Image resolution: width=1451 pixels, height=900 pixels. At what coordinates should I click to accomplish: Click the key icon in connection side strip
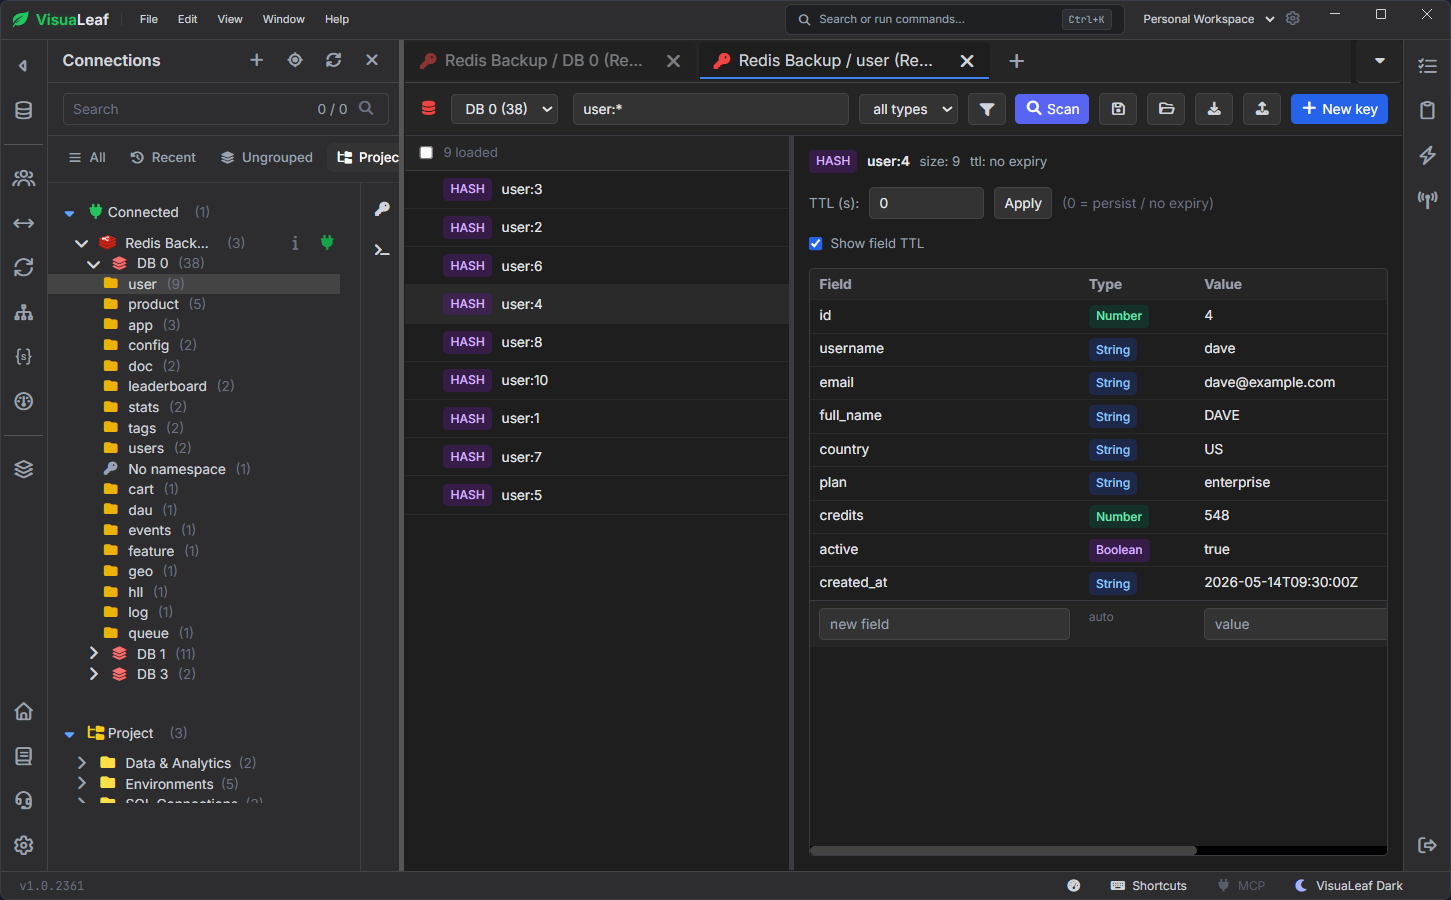382,209
